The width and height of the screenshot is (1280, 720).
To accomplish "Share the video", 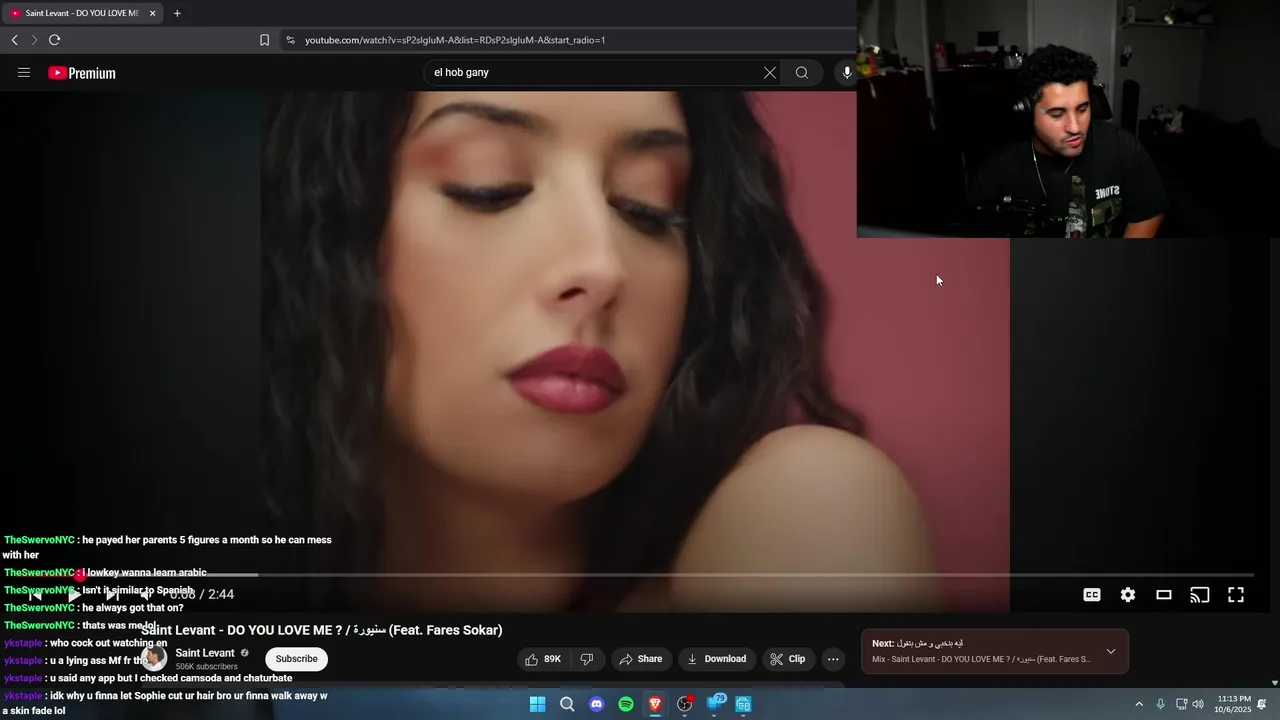I will pyautogui.click(x=640, y=659).
